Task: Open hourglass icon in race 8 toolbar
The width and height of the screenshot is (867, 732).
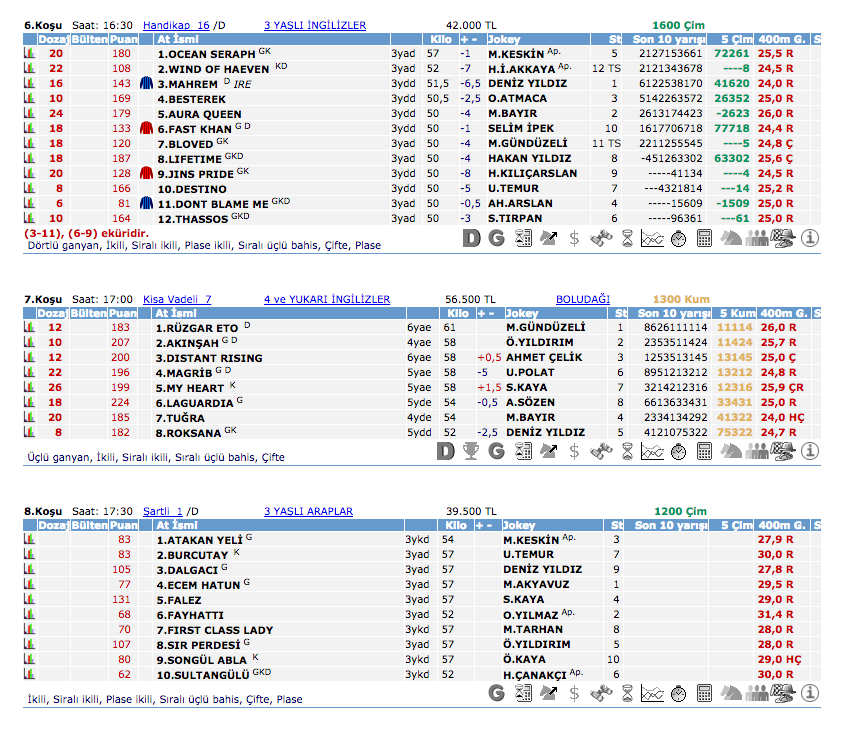Action: click(x=626, y=692)
